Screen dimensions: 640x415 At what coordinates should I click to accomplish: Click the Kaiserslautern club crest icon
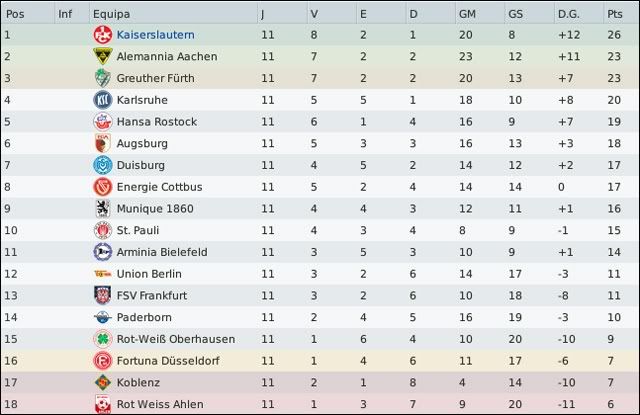[x=100, y=35]
